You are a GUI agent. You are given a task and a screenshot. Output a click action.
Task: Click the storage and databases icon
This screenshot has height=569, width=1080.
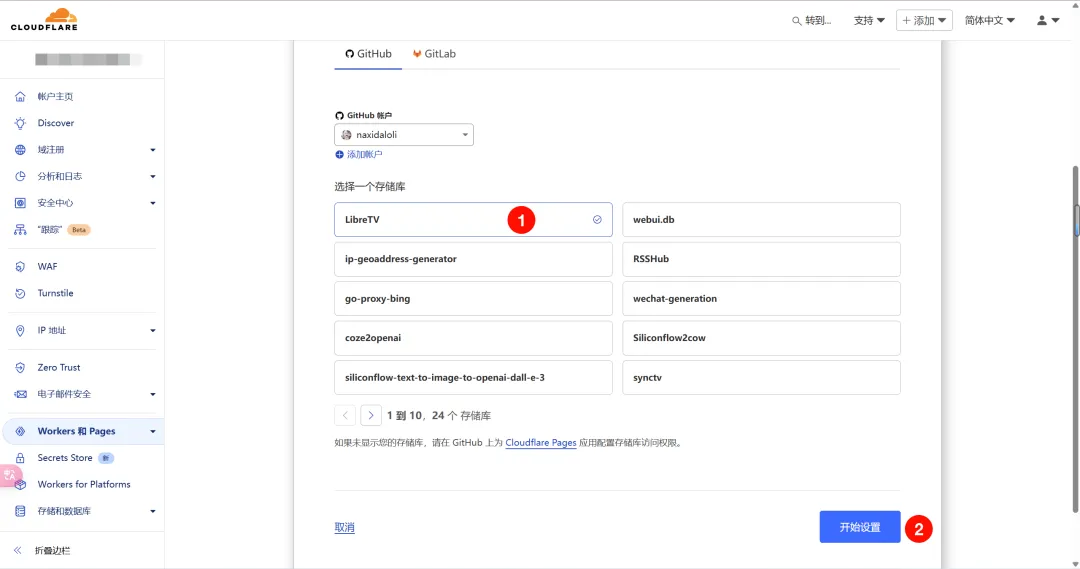tap(20, 511)
